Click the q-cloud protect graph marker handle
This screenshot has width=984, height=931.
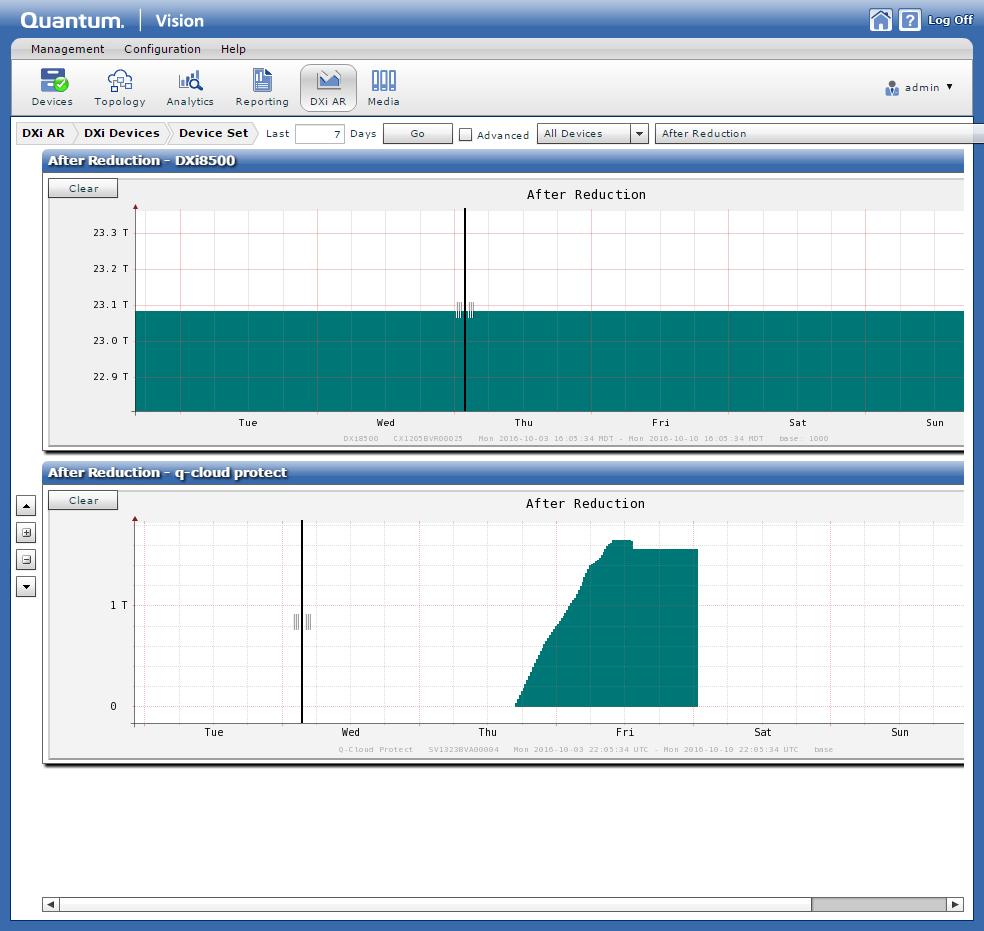coord(302,622)
